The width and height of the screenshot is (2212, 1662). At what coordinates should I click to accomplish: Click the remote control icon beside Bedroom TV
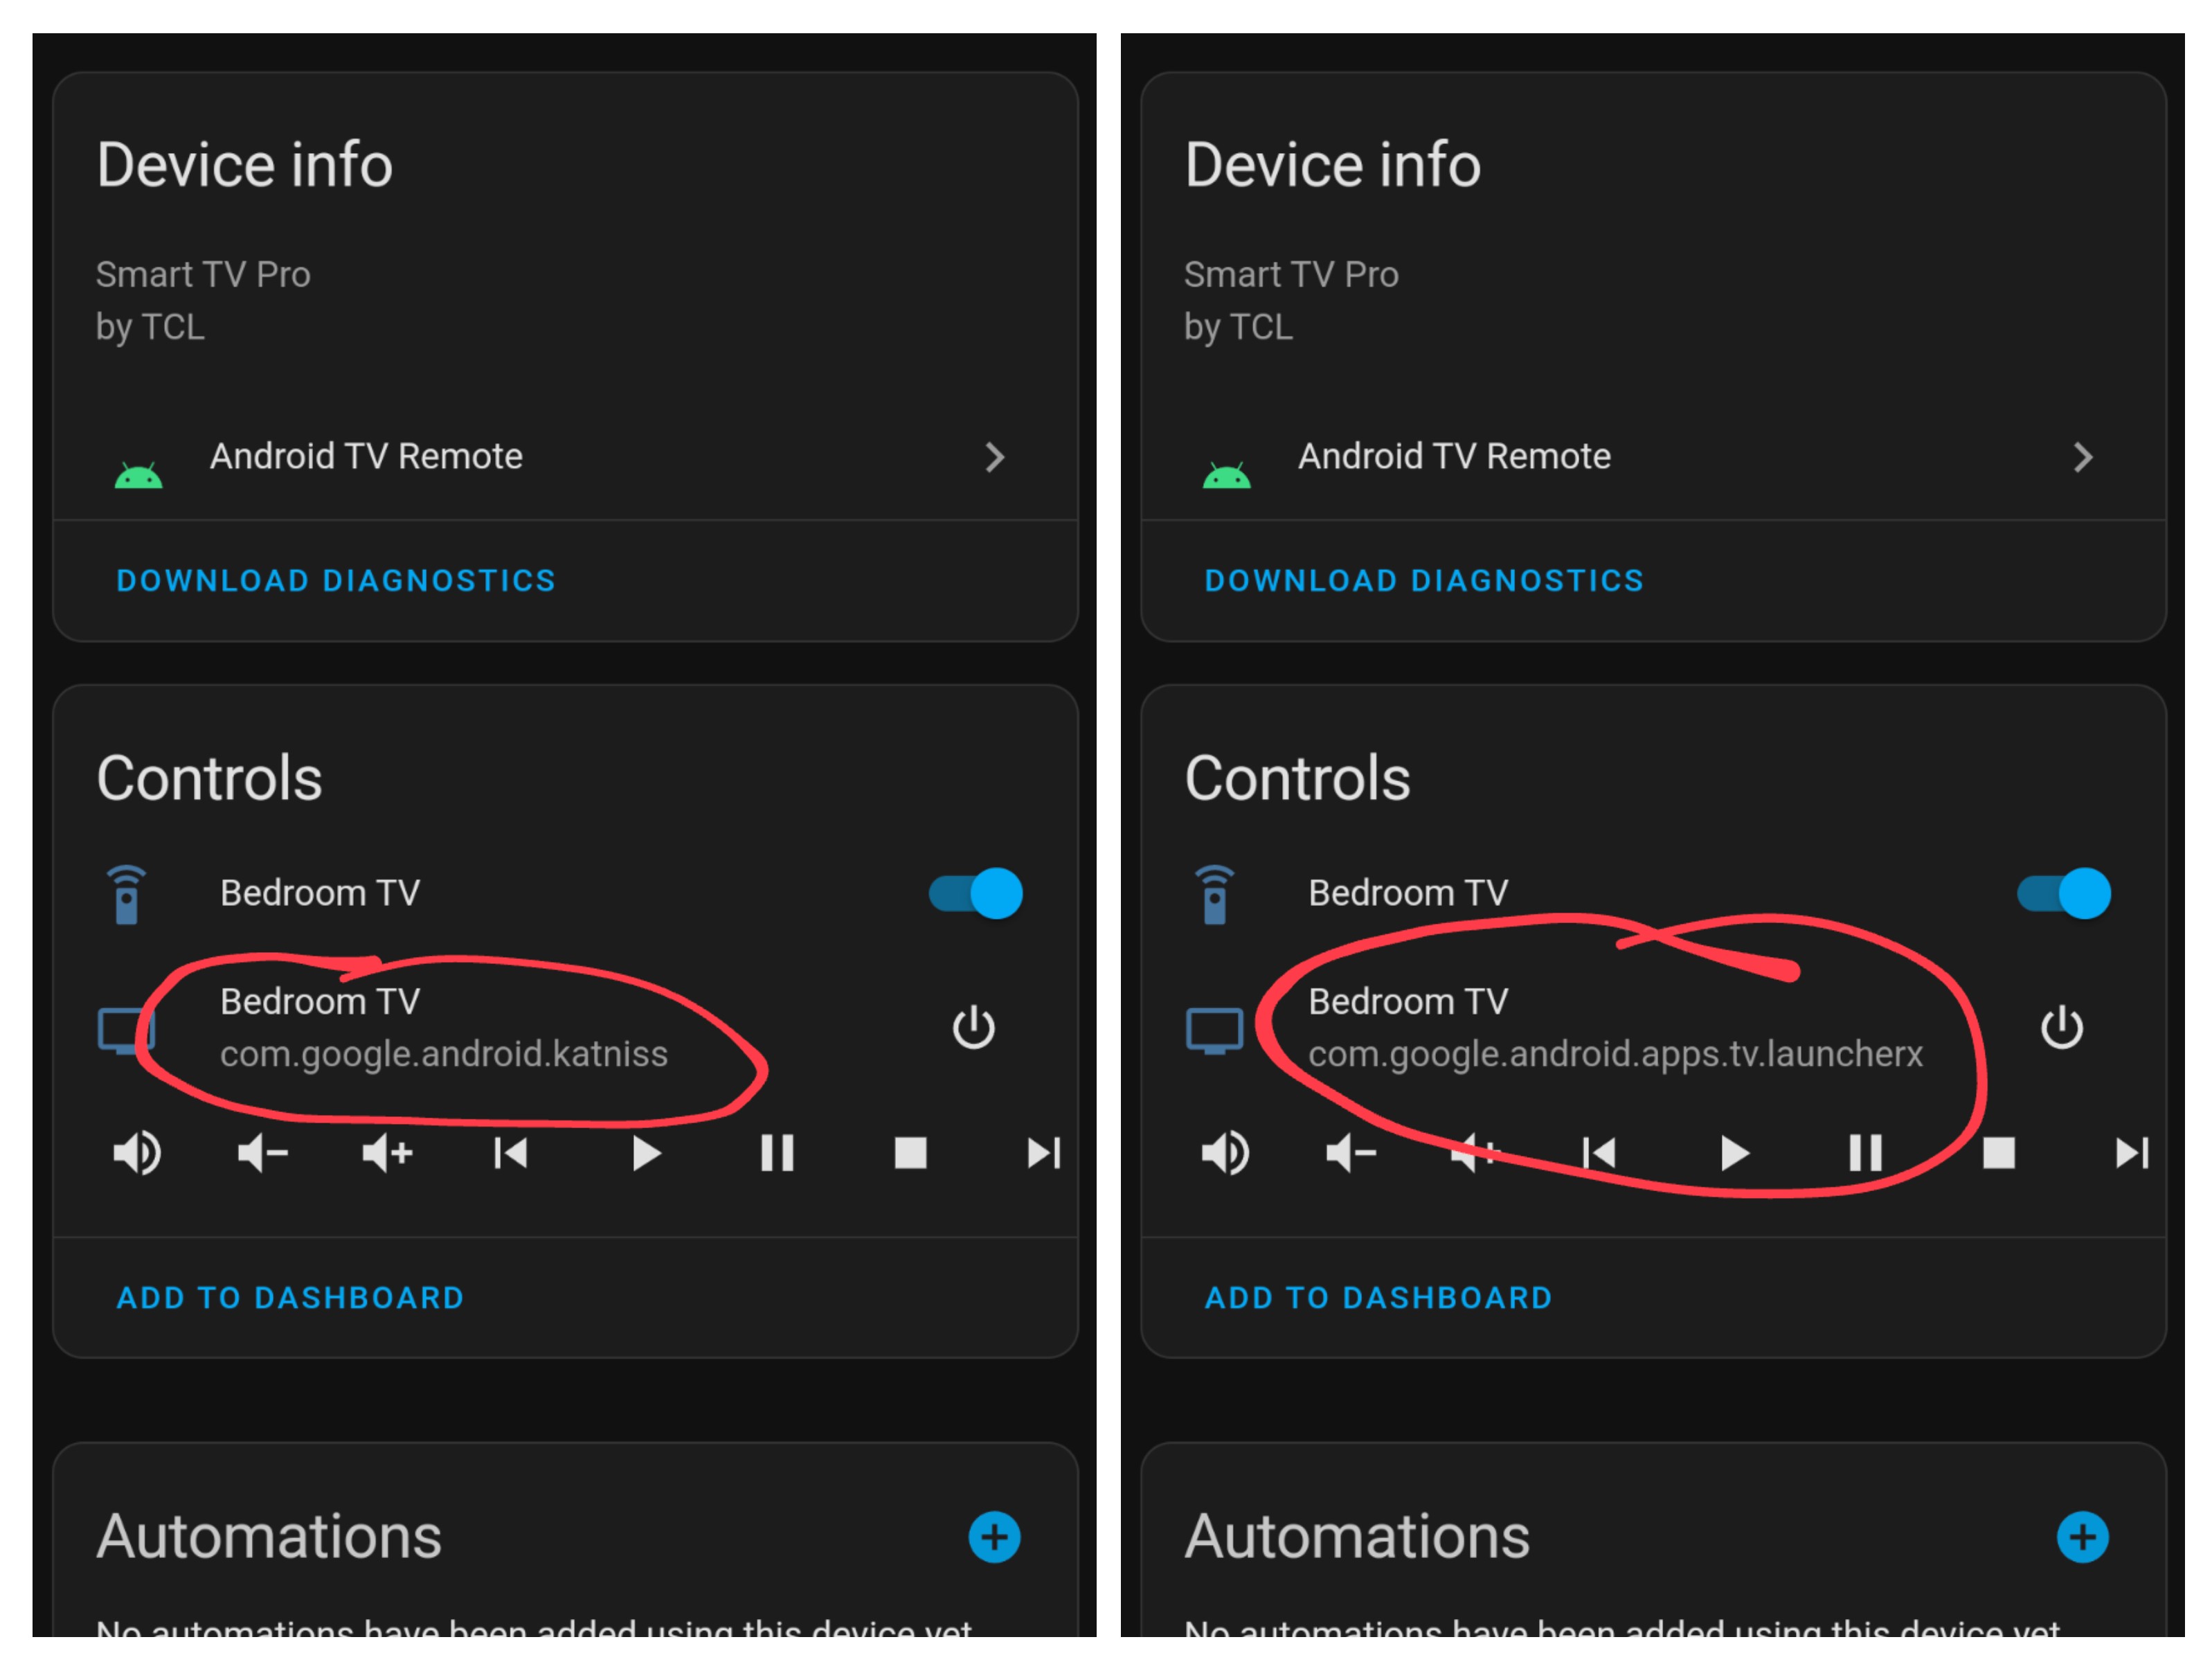click(x=126, y=893)
